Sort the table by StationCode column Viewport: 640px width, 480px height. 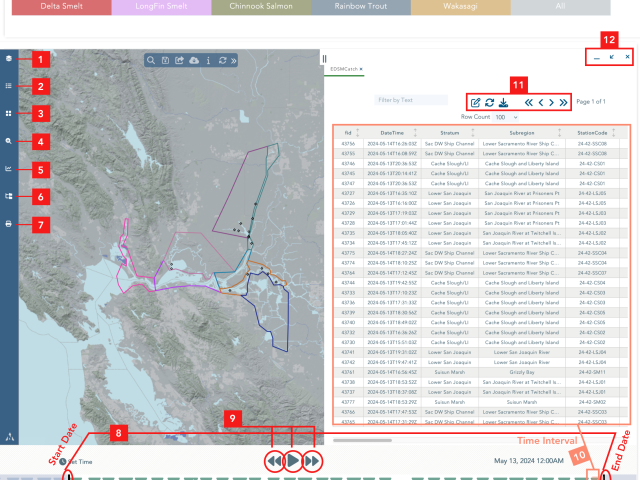click(592, 133)
